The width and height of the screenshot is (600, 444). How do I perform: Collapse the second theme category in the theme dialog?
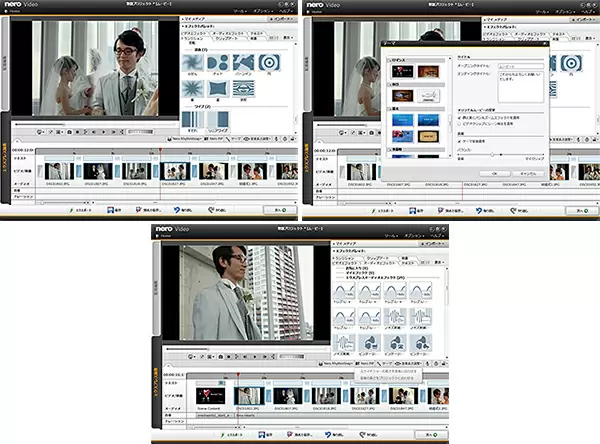390,85
